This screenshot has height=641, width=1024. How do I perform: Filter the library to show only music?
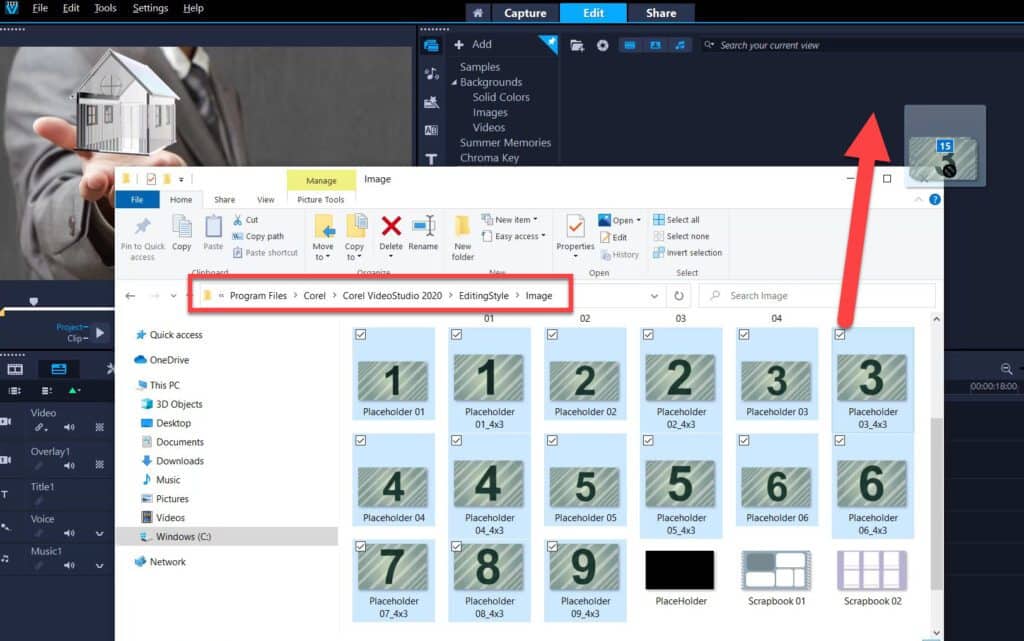pos(681,44)
